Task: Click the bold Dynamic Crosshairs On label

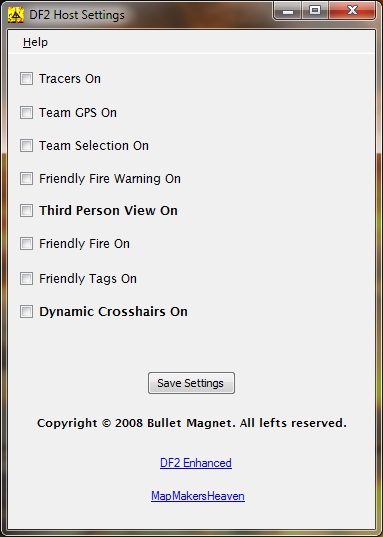Action: (113, 312)
